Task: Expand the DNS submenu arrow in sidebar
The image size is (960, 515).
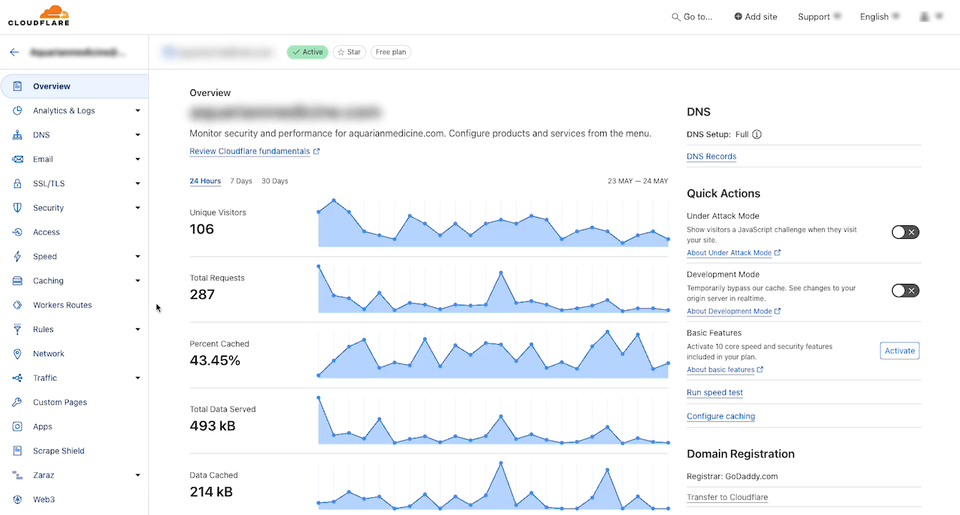Action: (138, 135)
